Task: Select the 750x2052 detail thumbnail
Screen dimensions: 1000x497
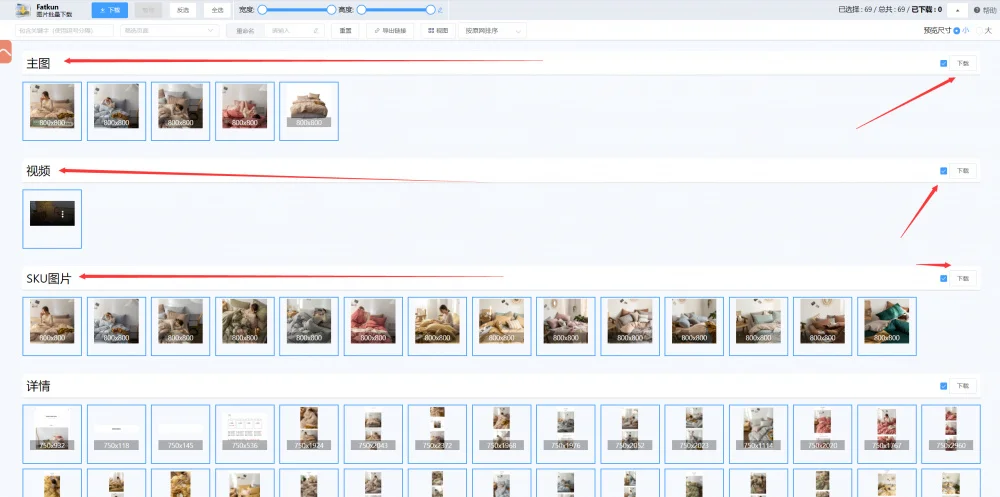Action: [630, 434]
